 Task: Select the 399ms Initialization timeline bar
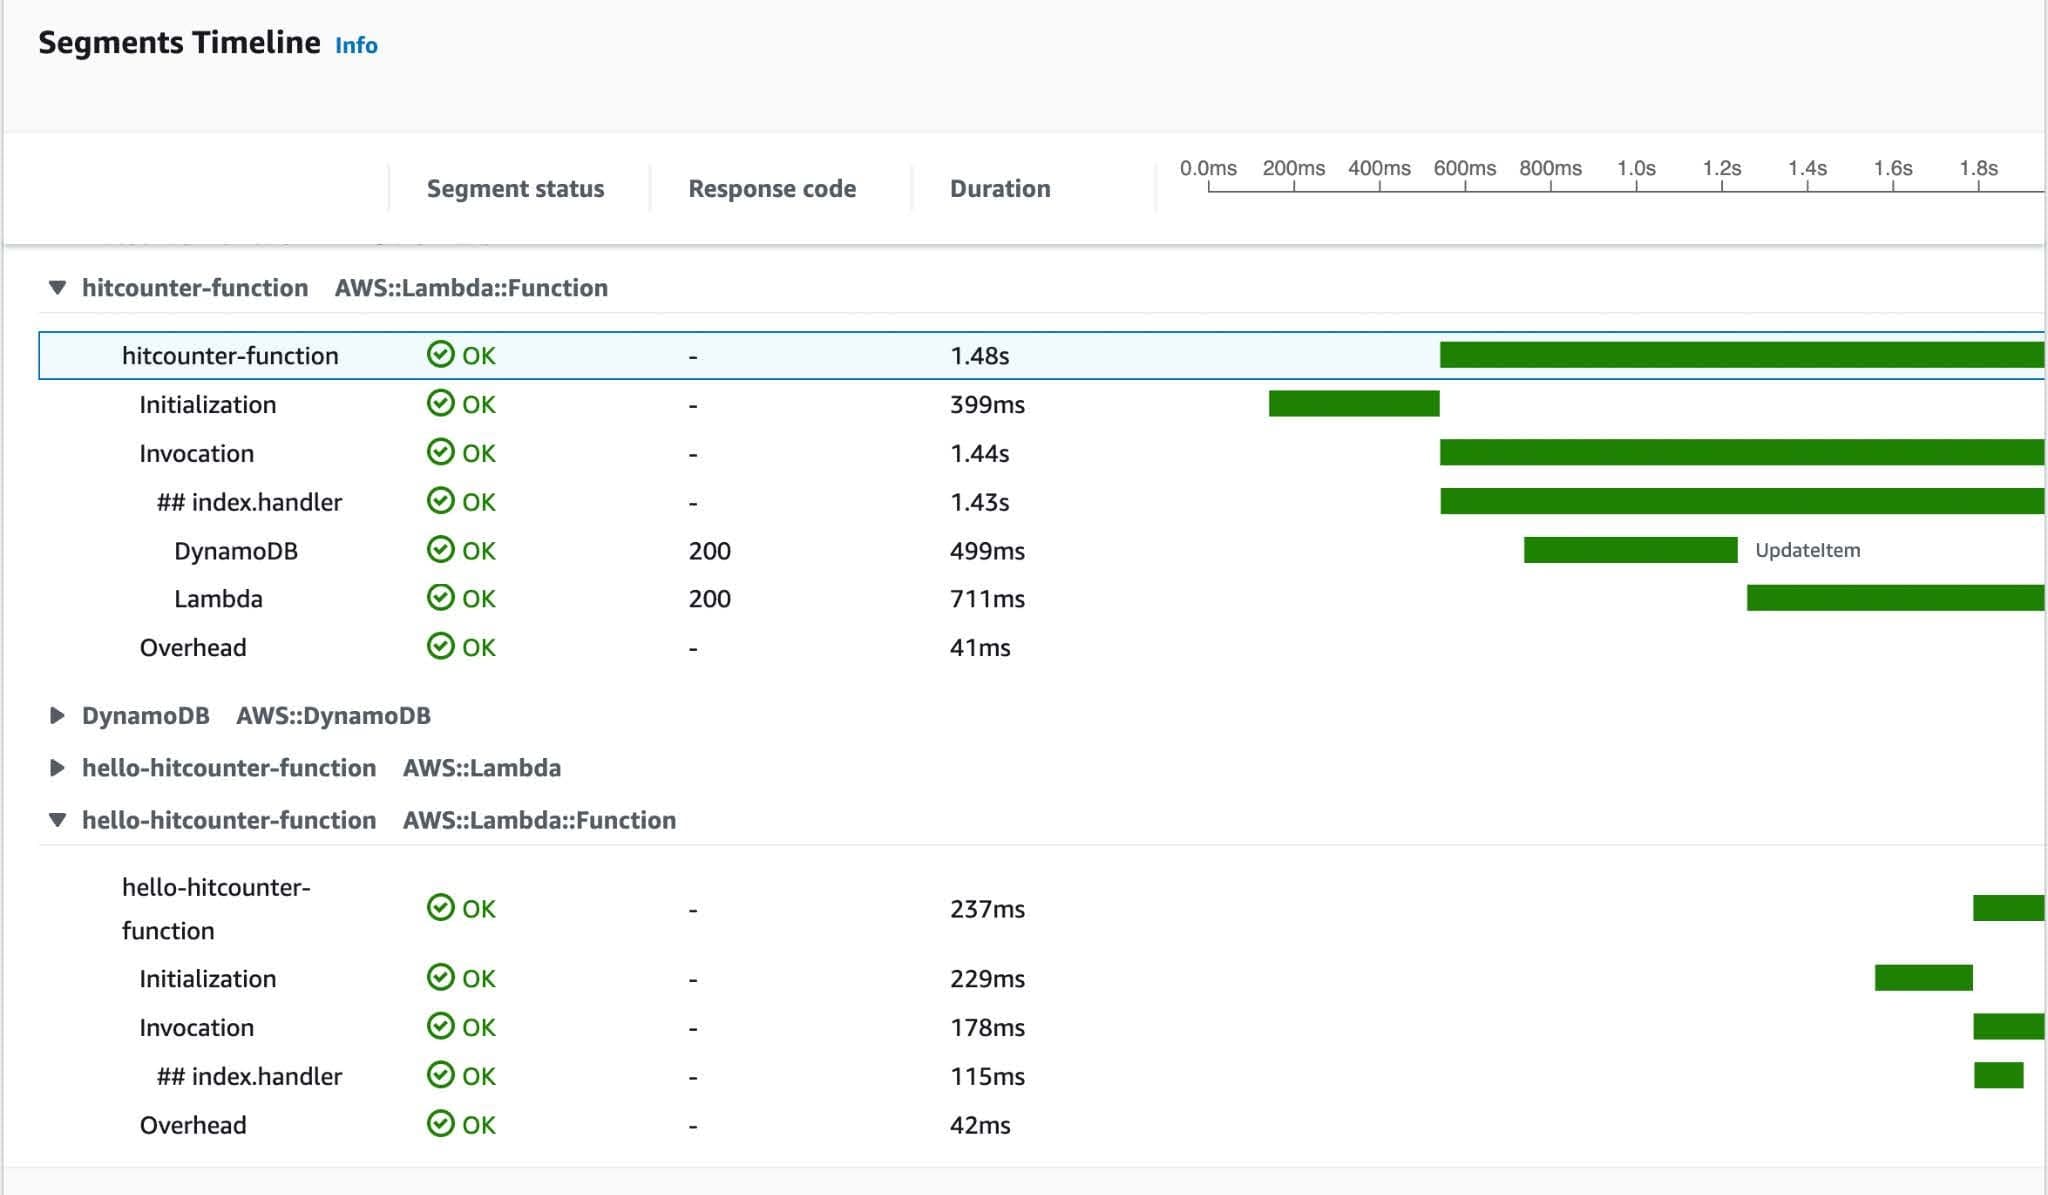pyautogui.click(x=1353, y=404)
